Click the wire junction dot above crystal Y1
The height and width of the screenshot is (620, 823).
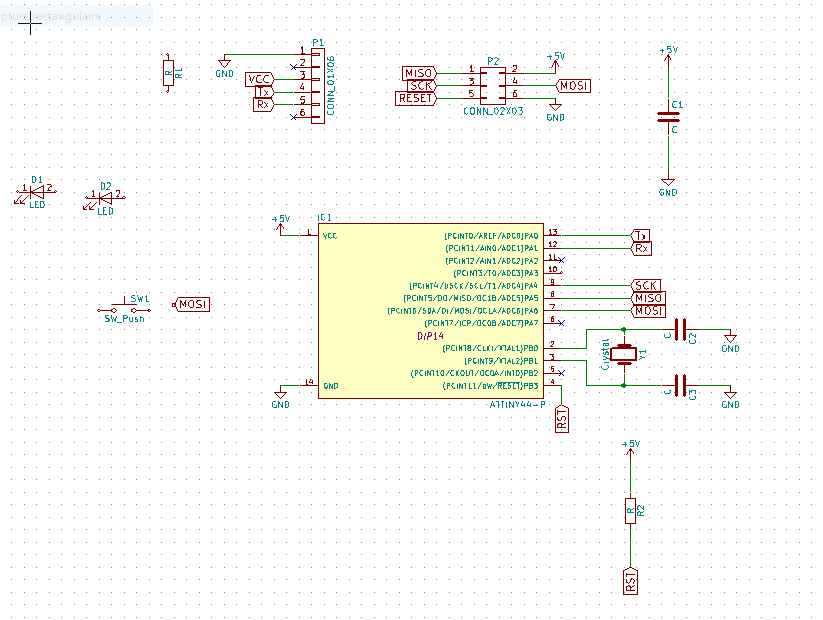tap(624, 330)
